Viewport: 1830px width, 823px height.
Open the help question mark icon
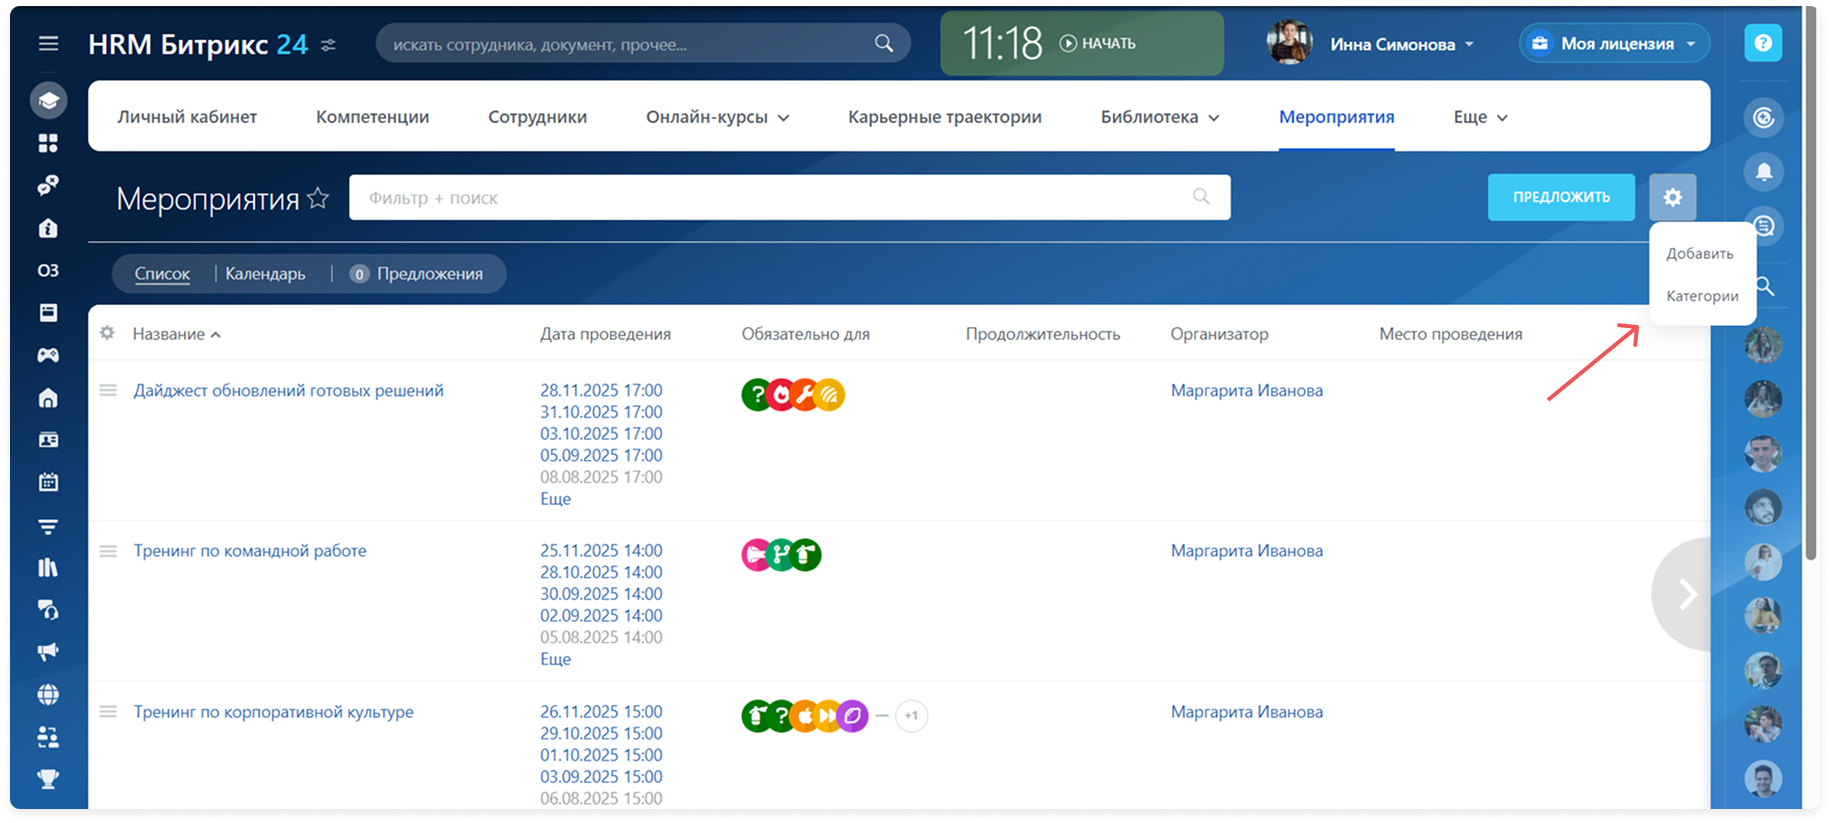(1763, 44)
